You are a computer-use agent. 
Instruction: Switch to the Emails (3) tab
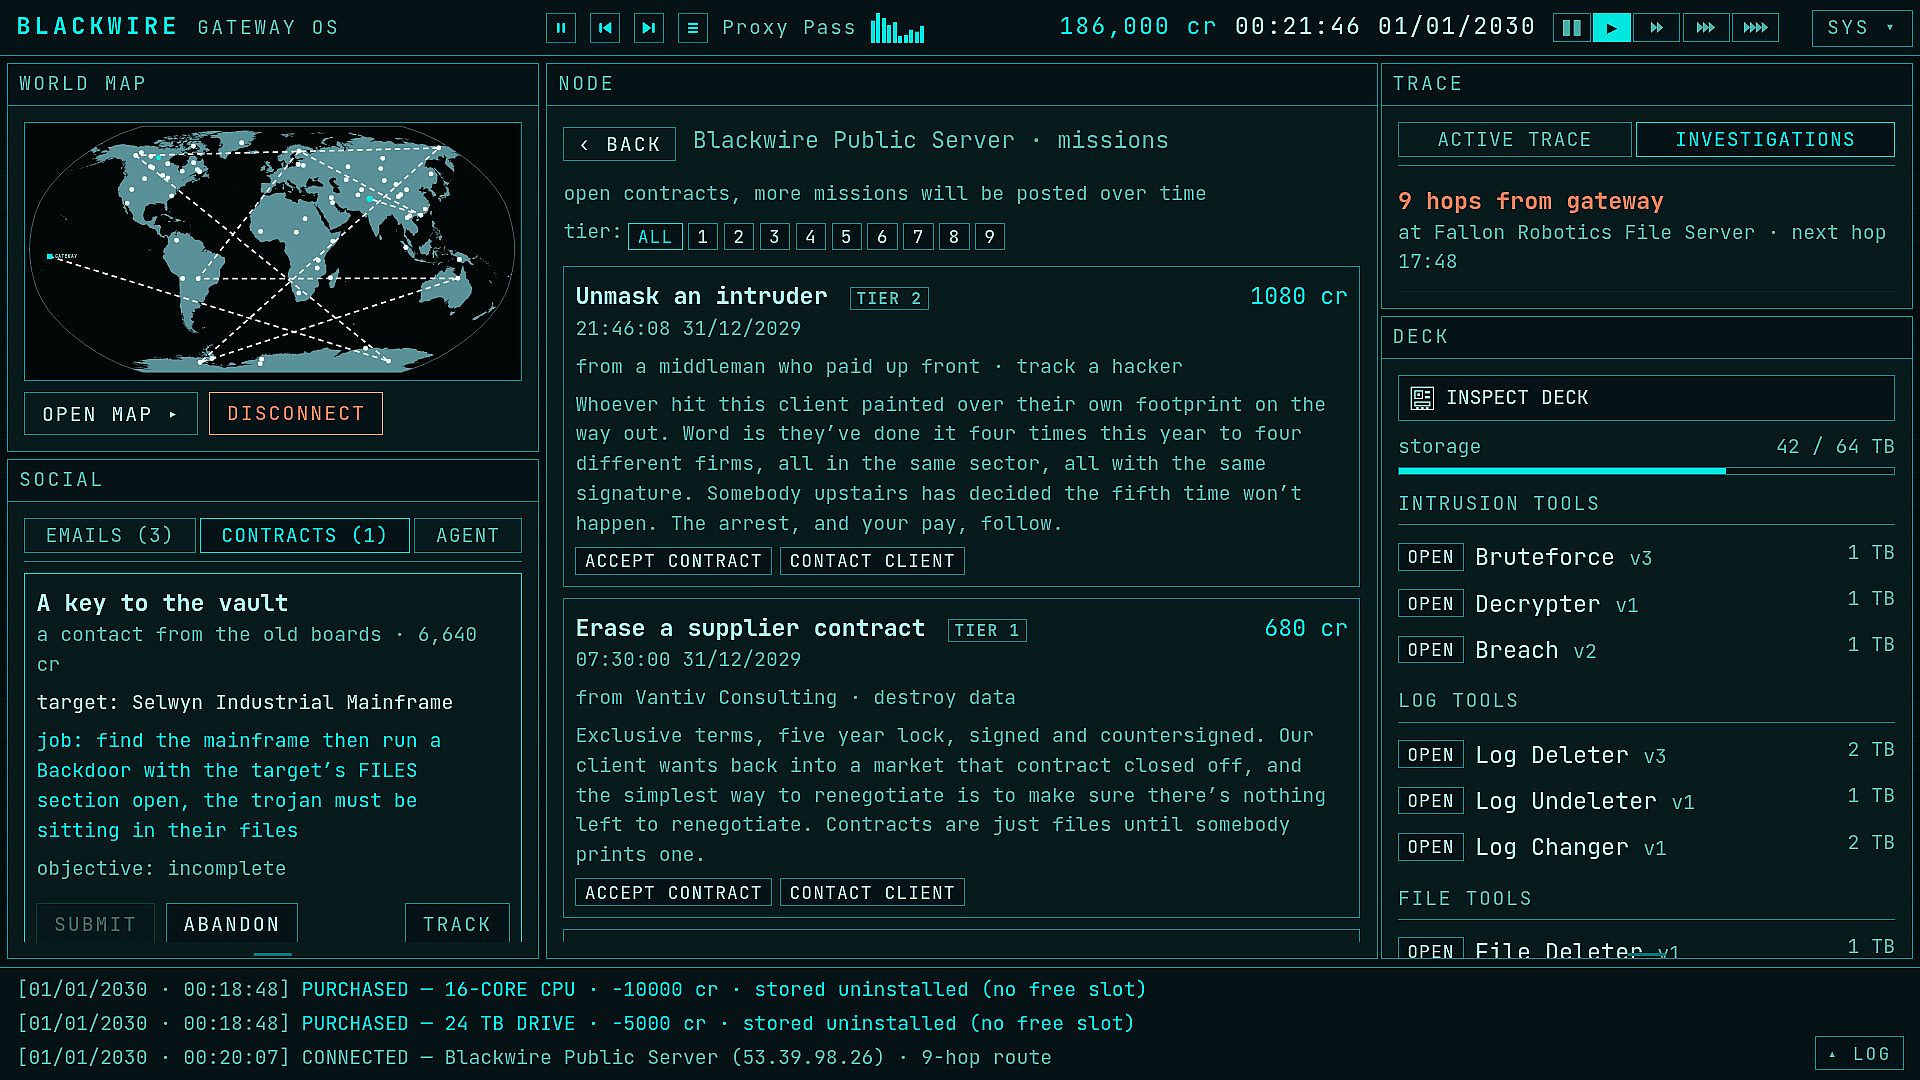[x=109, y=536]
